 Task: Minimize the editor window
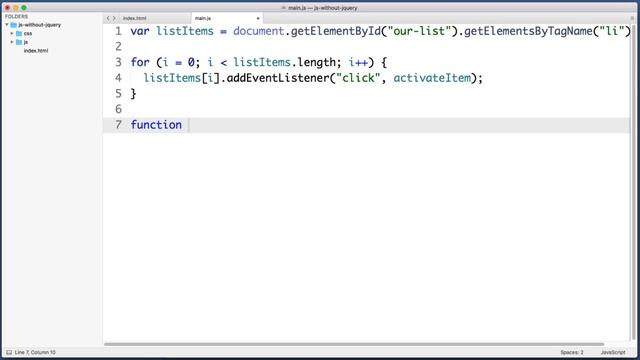(16, 8)
